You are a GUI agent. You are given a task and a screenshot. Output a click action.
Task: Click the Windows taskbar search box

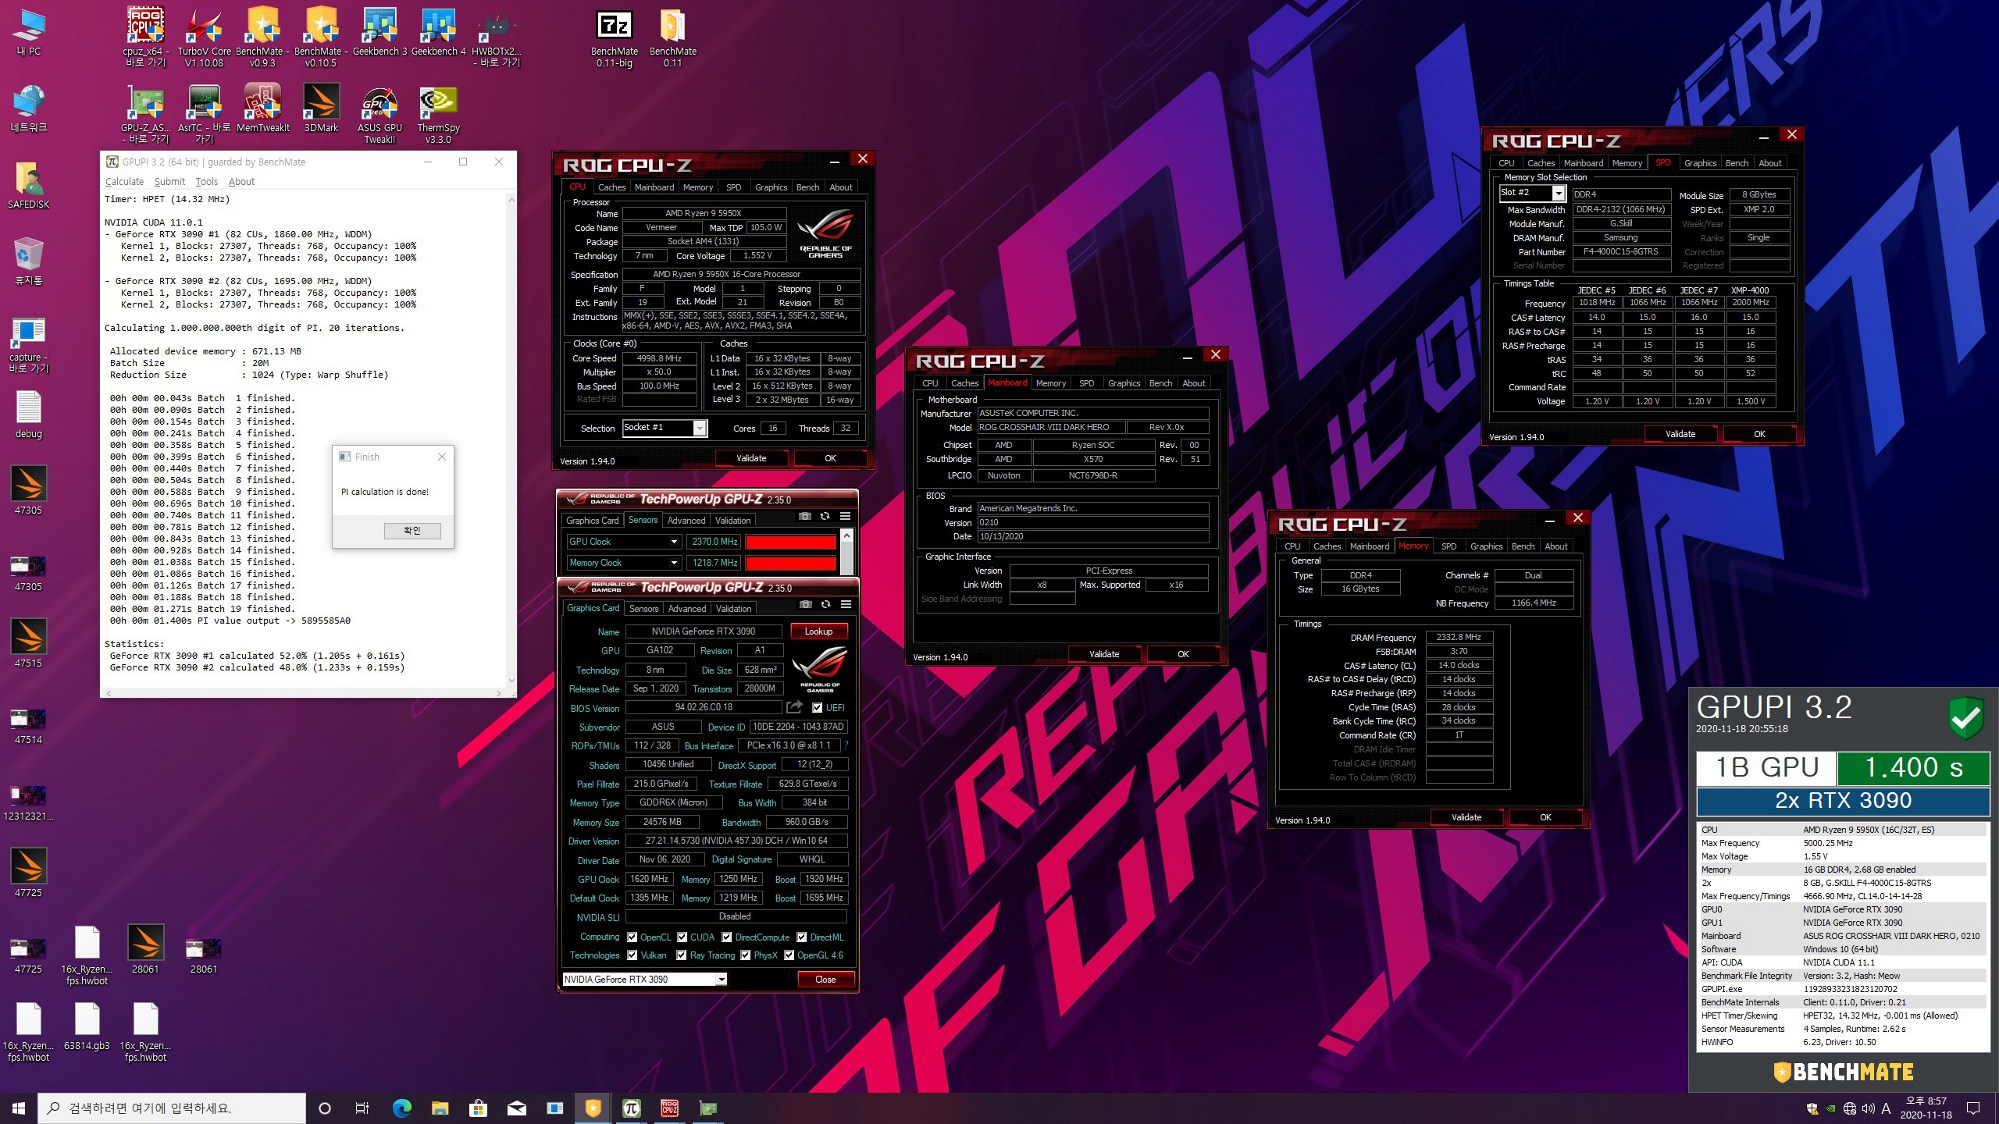tap(172, 1108)
